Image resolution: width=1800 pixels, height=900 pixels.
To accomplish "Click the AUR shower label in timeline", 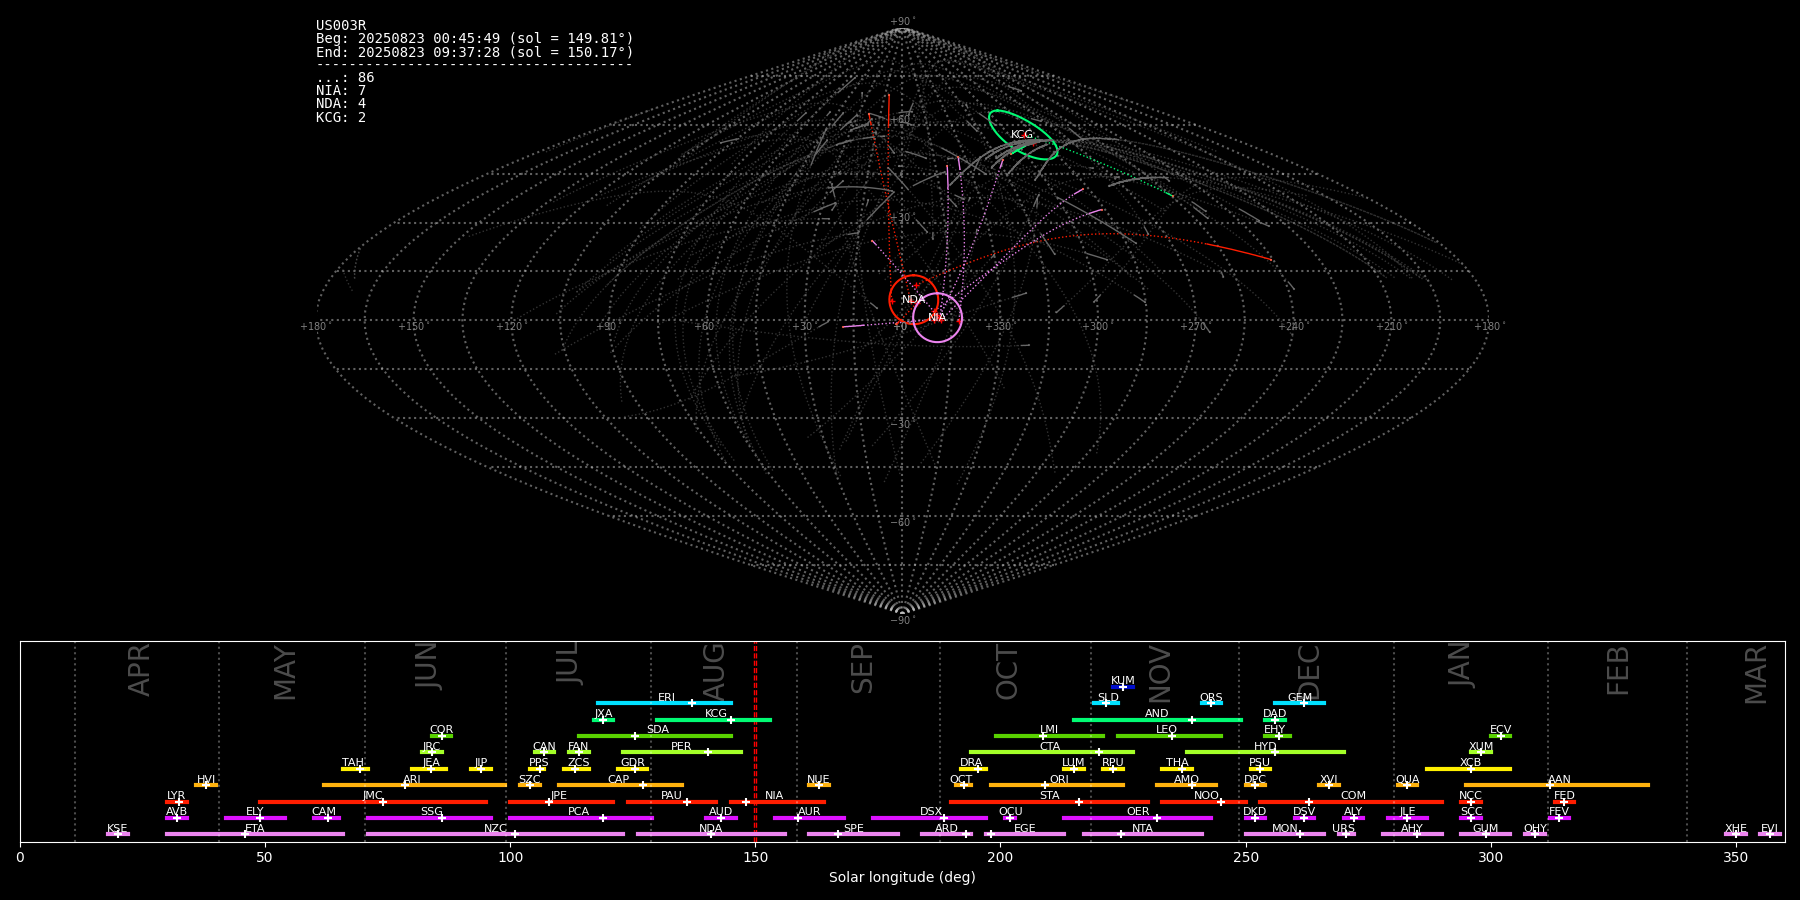I will 809,812.
